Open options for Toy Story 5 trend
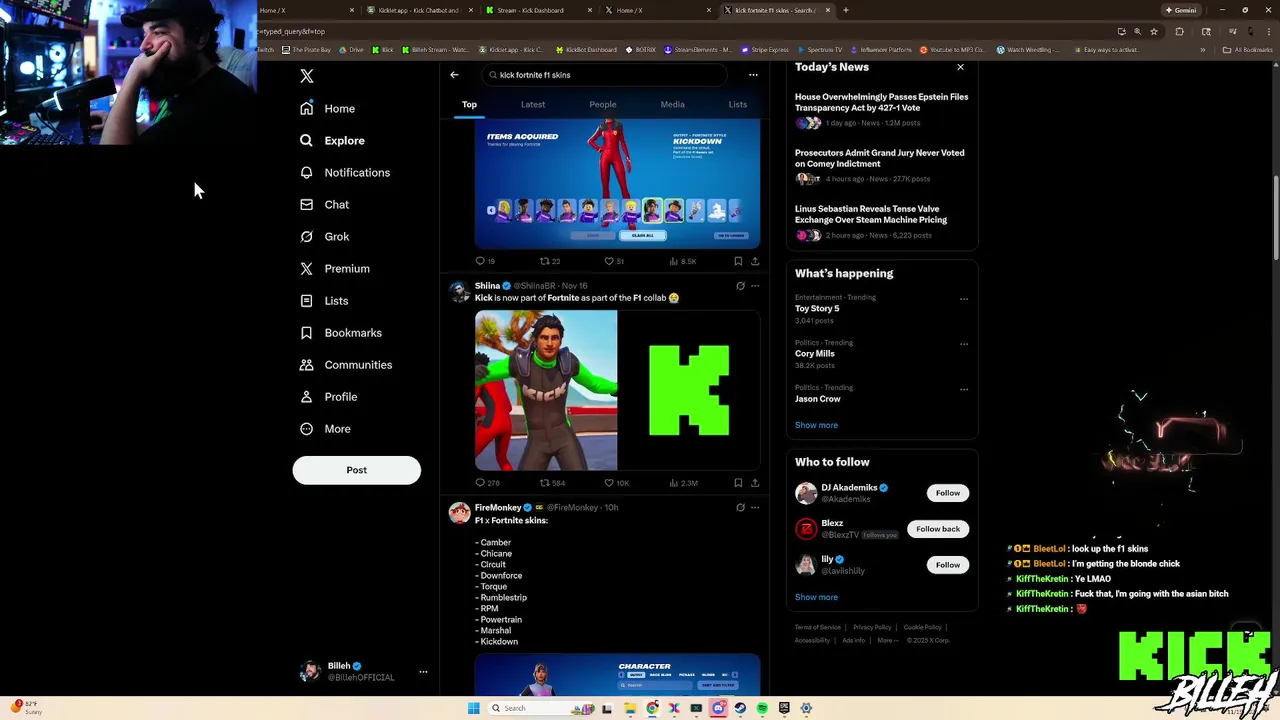The height and width of the screenshot is (720, 1280). [964, 299]
